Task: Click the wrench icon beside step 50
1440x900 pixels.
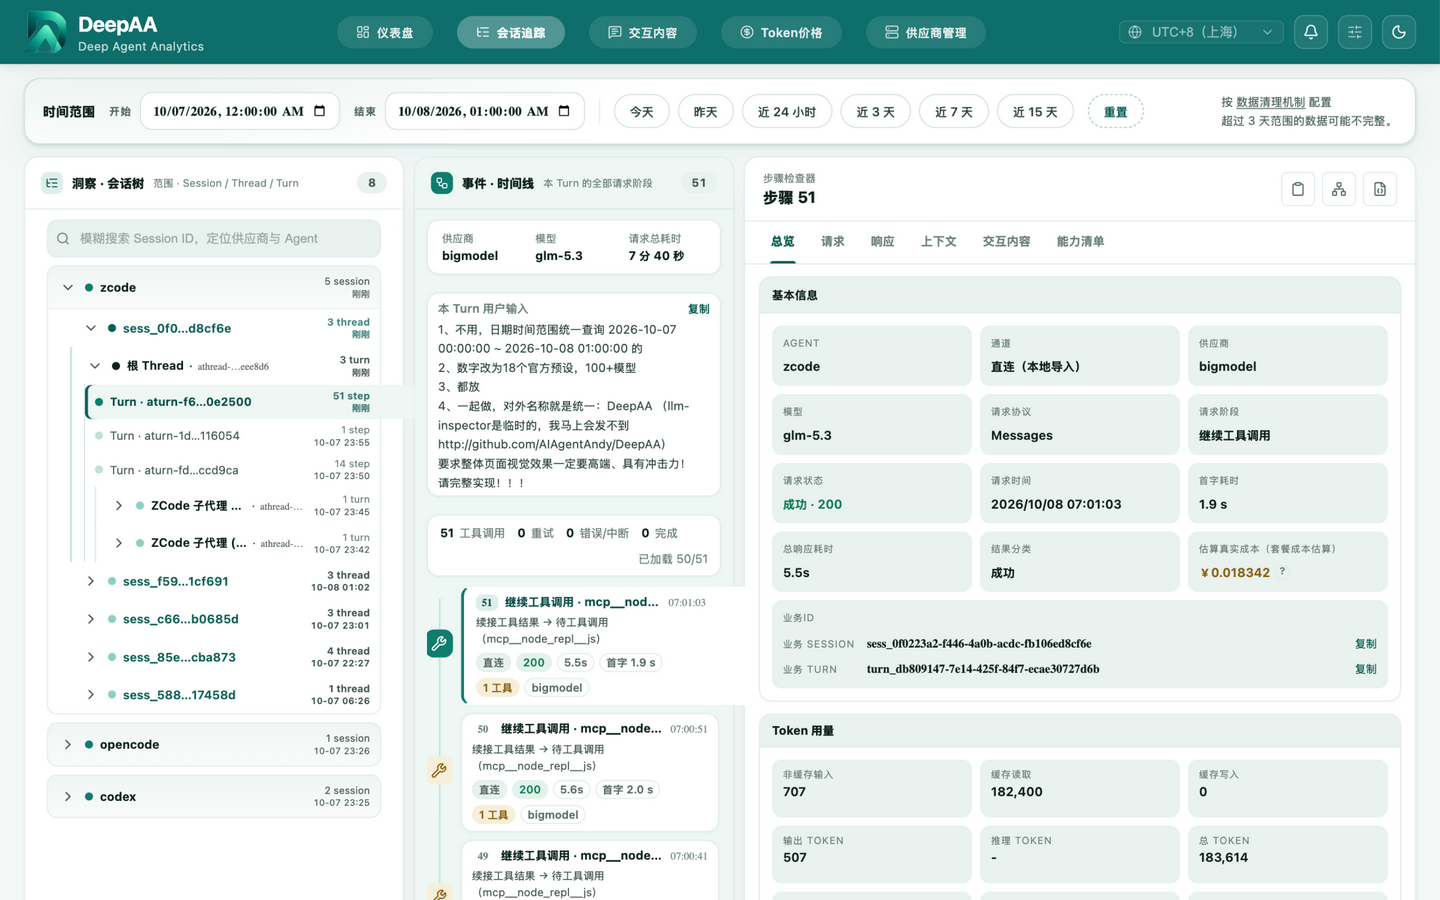Action: 439,770
